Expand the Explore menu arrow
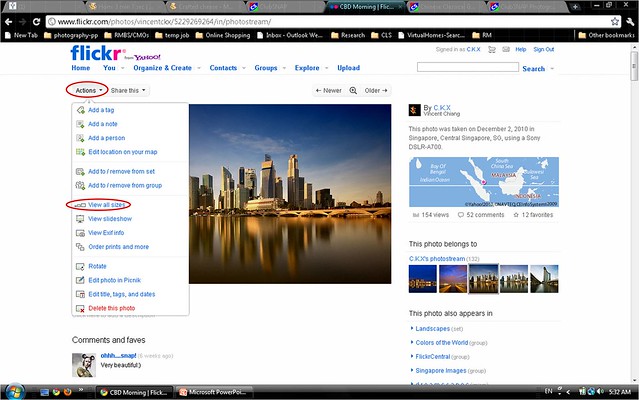The width and height of the screenshot is (639, 400). pyautogui.click(x=327, y=68)
